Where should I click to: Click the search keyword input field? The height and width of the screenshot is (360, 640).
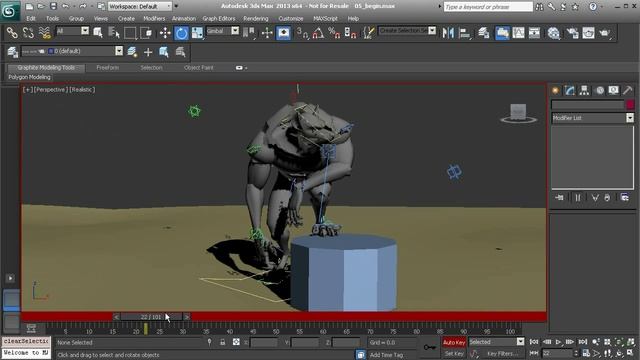[x=488, y=7]
